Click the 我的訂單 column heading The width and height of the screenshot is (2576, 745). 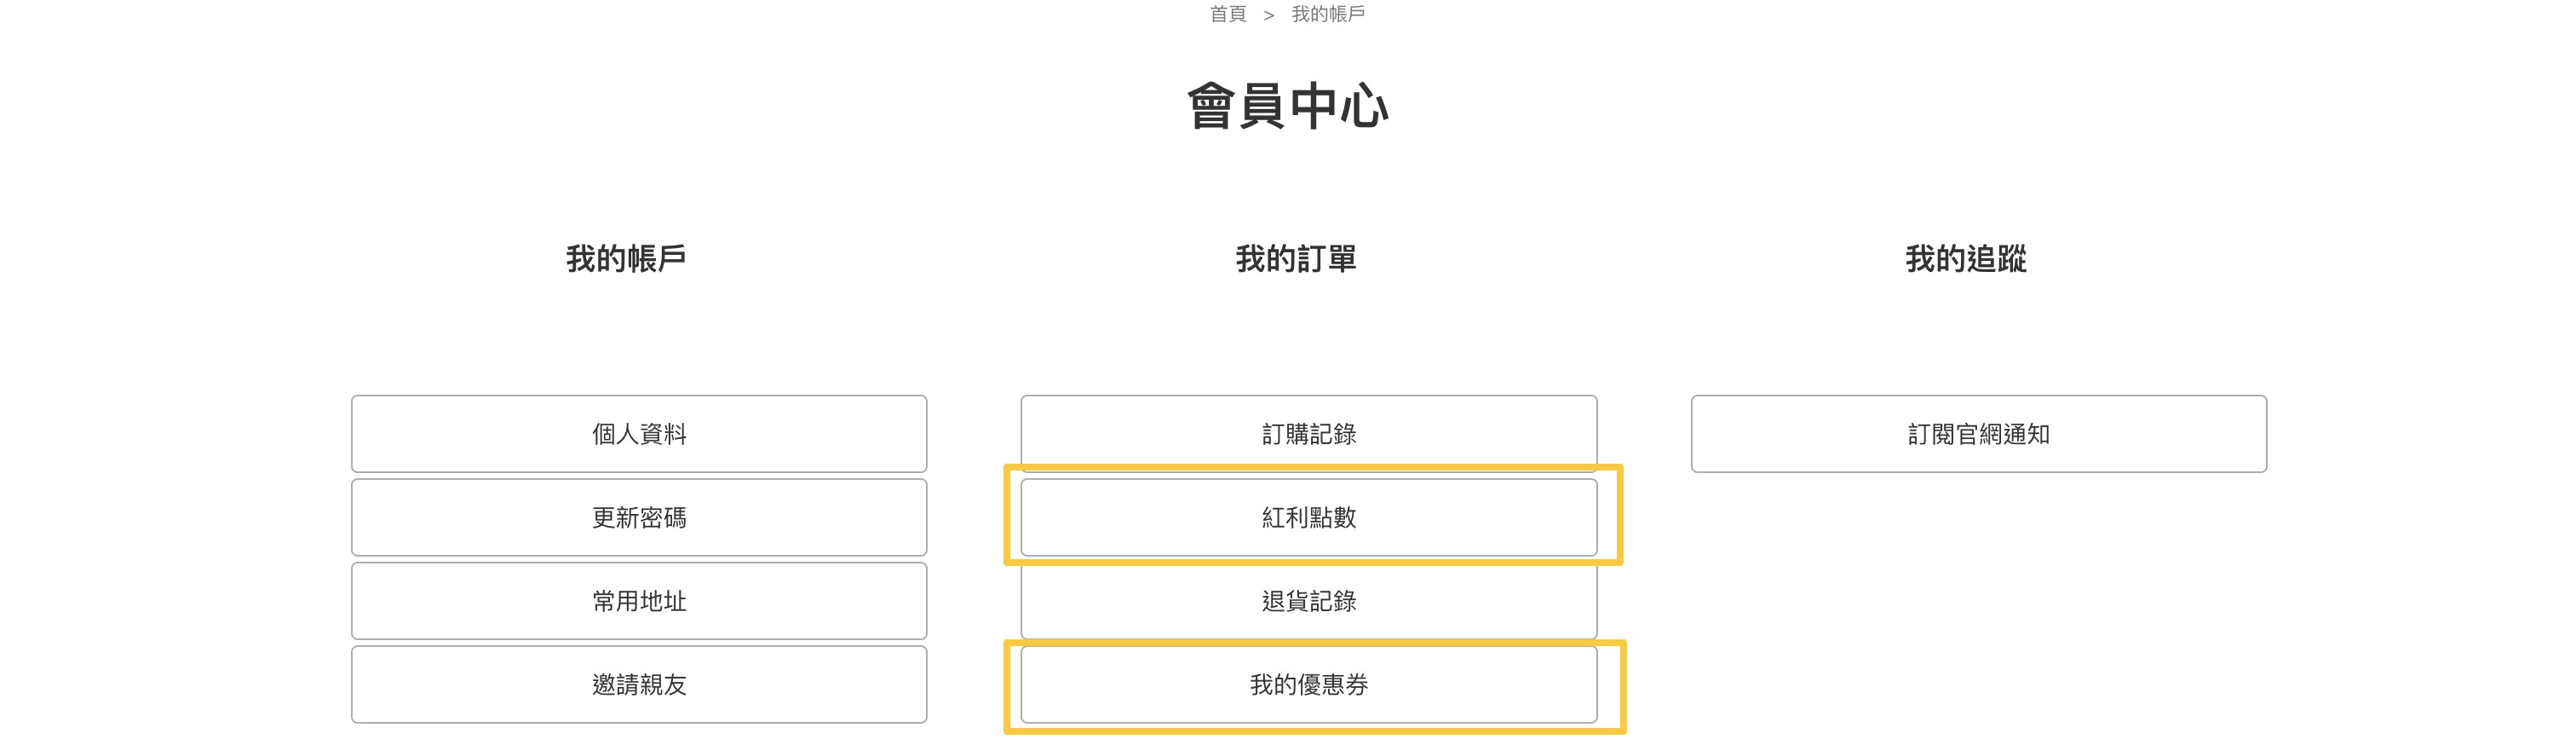point(1296,259)
